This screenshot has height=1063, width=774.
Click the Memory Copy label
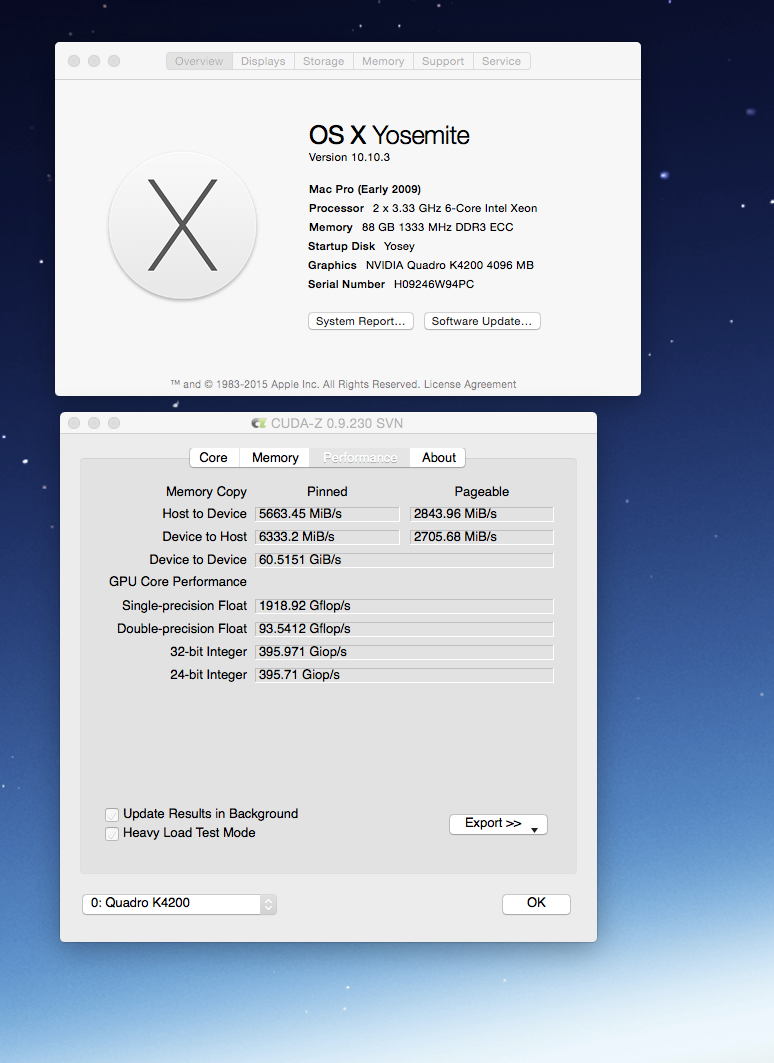coord(206,492)
